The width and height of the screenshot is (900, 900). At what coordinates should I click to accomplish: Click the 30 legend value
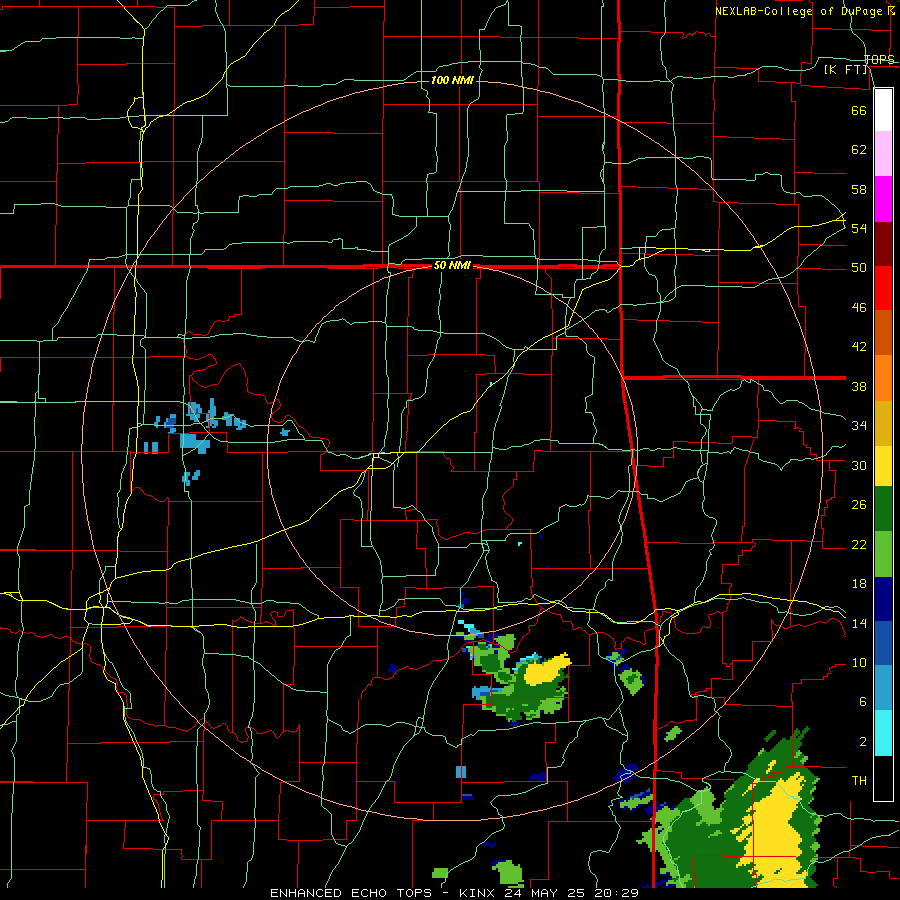click(859, 465)
